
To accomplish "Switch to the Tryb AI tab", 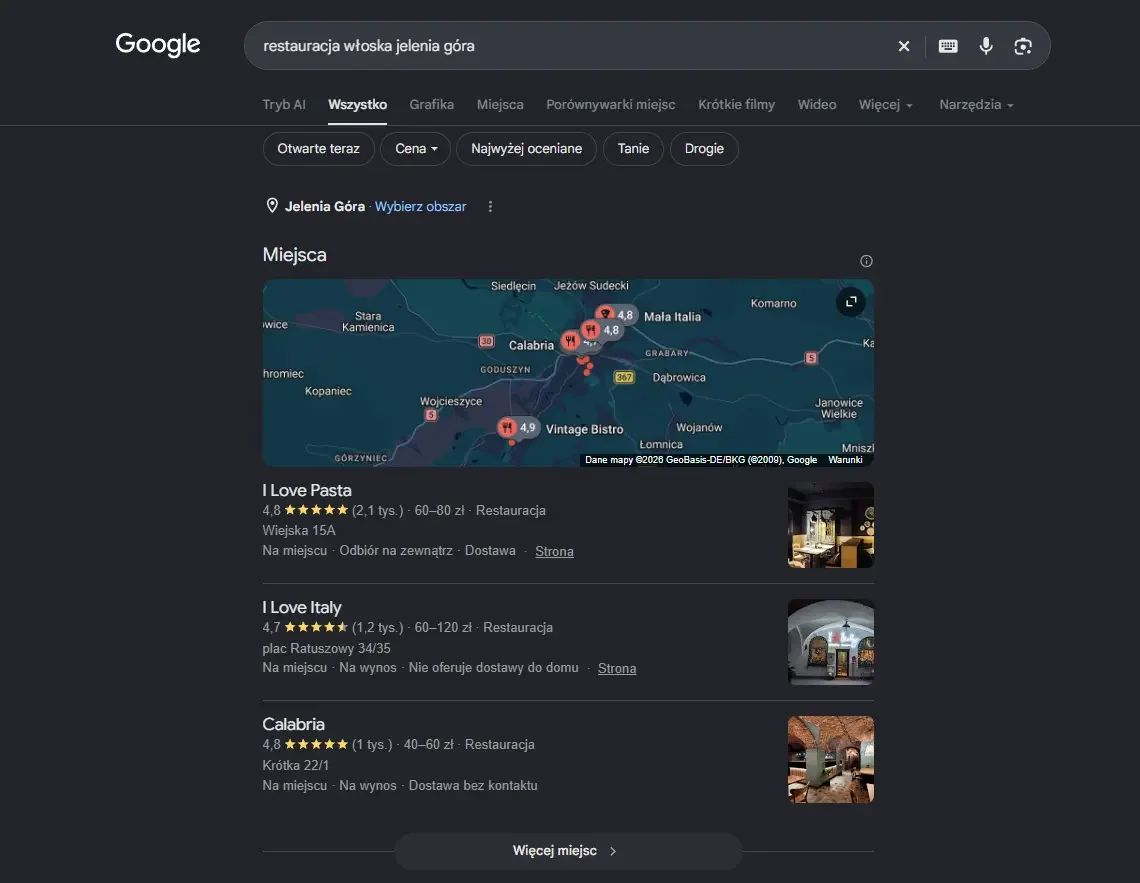I will (x=284, y=105).
